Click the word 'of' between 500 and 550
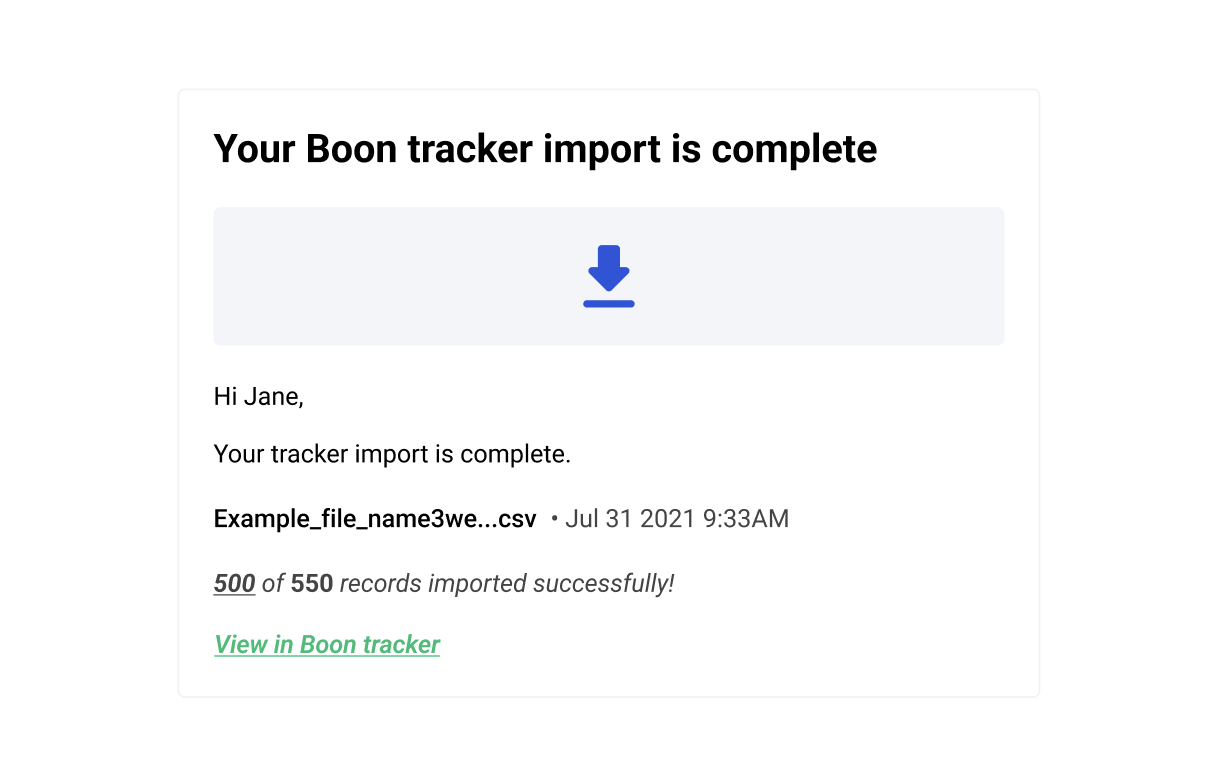The height and width of the screenshot is (780, 1230). tap(273, 583)
